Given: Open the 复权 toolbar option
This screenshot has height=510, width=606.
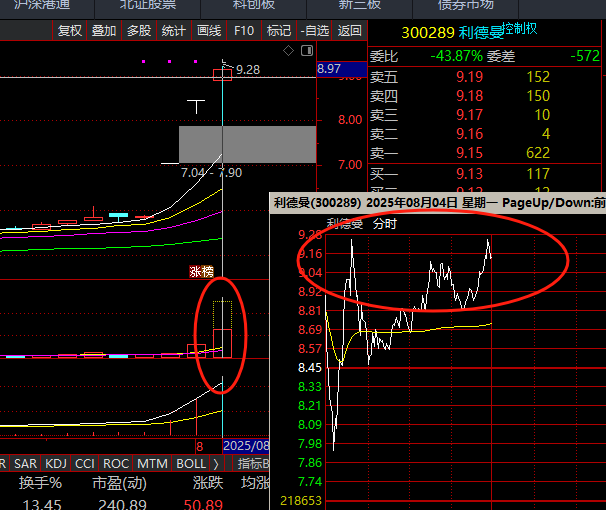Looking at the screenshot, I should coord(70,31).
